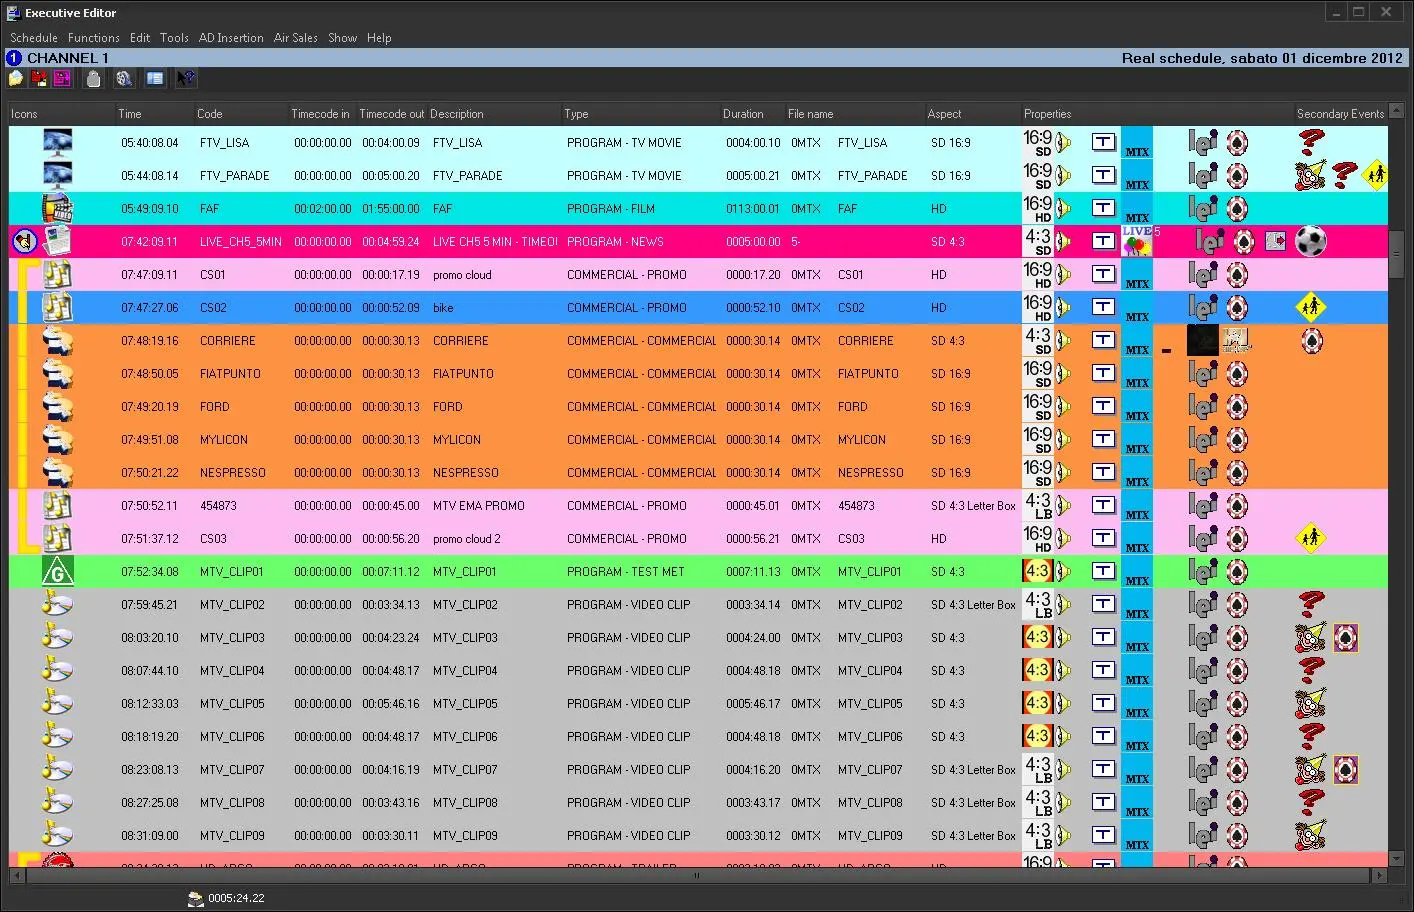Click the soccer ball icon in LIVE_CH5_5MIN row

click(x=1311, y=241)
